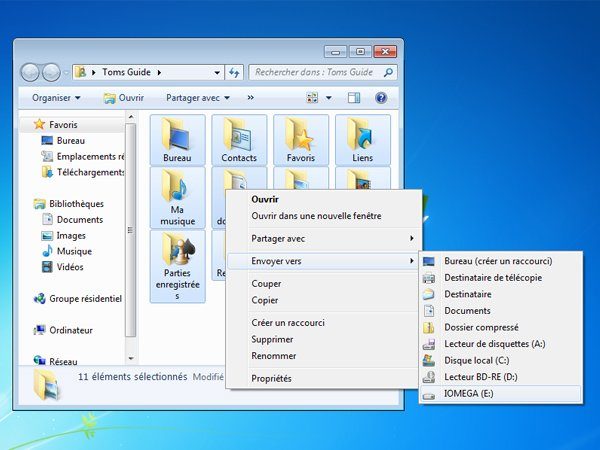Click the refresh button beside address bar
Screen dimensions: 600x450
234,72
